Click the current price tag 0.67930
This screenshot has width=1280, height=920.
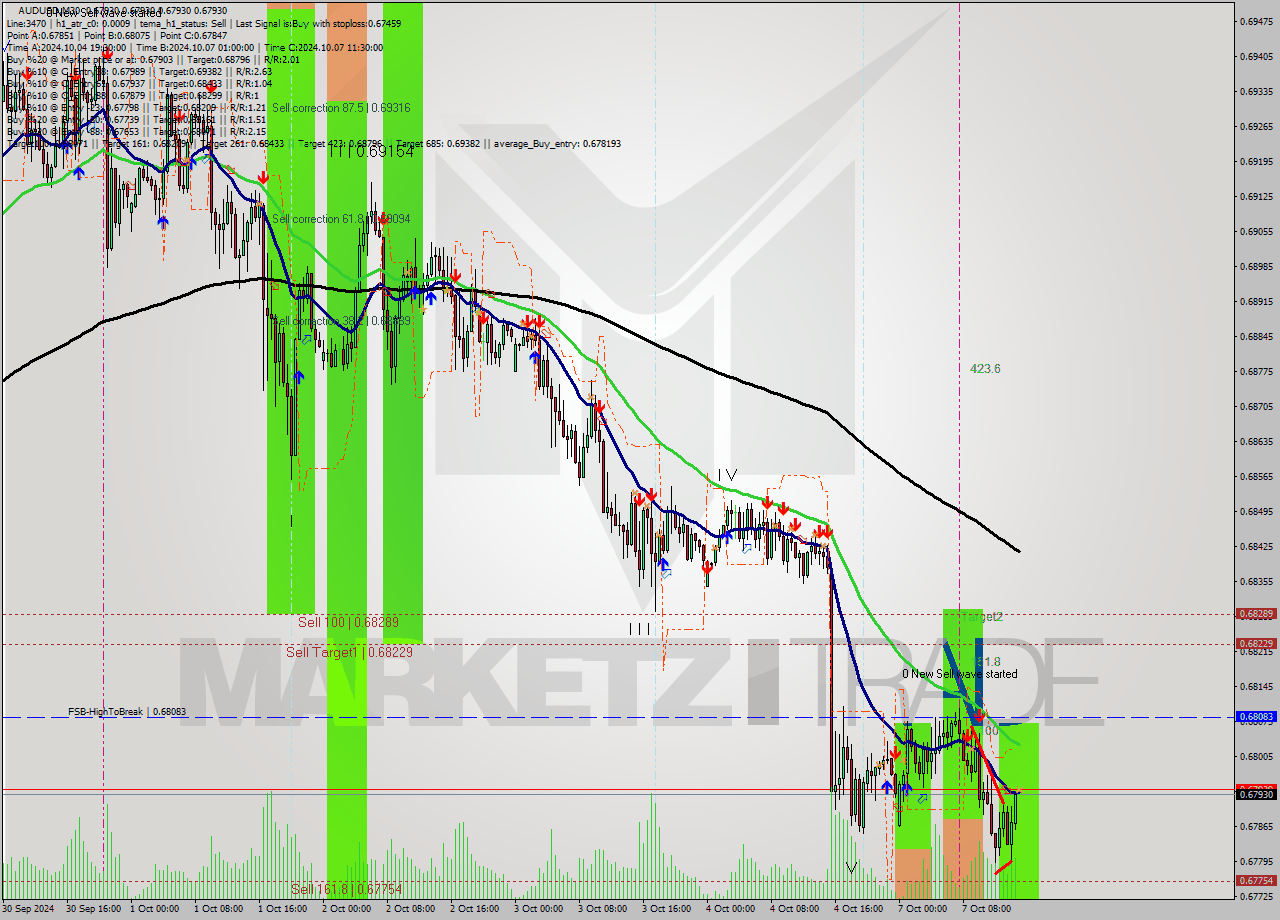point(1256,794)
